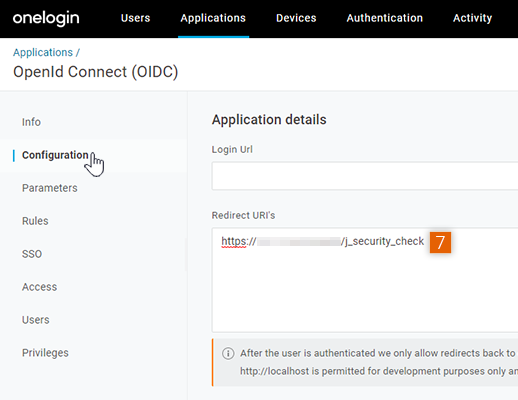518x400 pixels.
Task: Open the Activity navigation menu
Action: [x=472, y=18]
